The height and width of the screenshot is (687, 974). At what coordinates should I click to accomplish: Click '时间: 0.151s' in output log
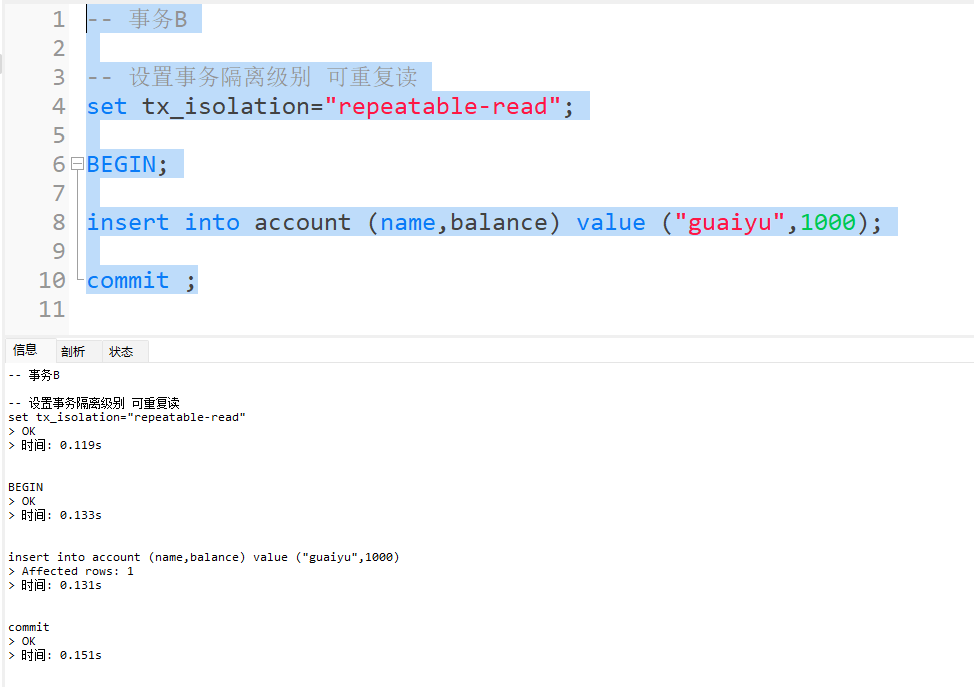[x=61, y=655]
